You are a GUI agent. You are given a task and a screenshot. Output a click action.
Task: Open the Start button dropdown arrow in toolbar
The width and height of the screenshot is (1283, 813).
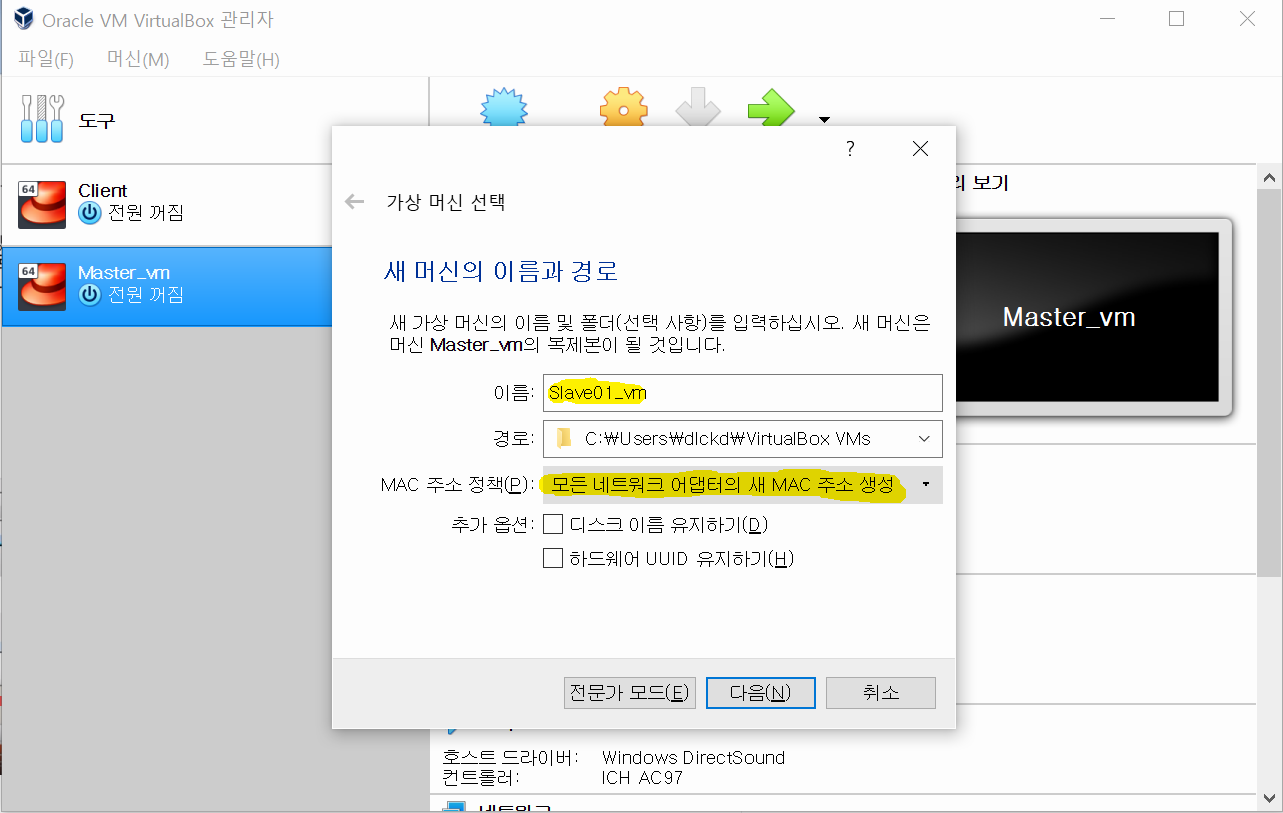click(824, 120)
